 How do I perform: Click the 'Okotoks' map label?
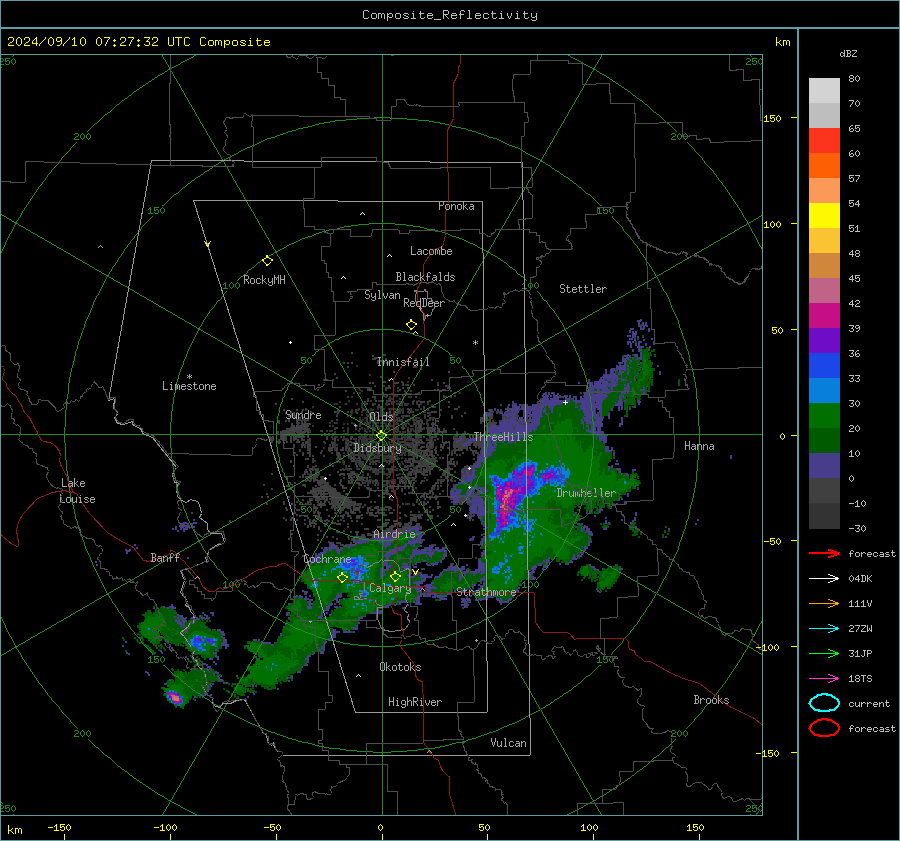[x=401, y=667]
